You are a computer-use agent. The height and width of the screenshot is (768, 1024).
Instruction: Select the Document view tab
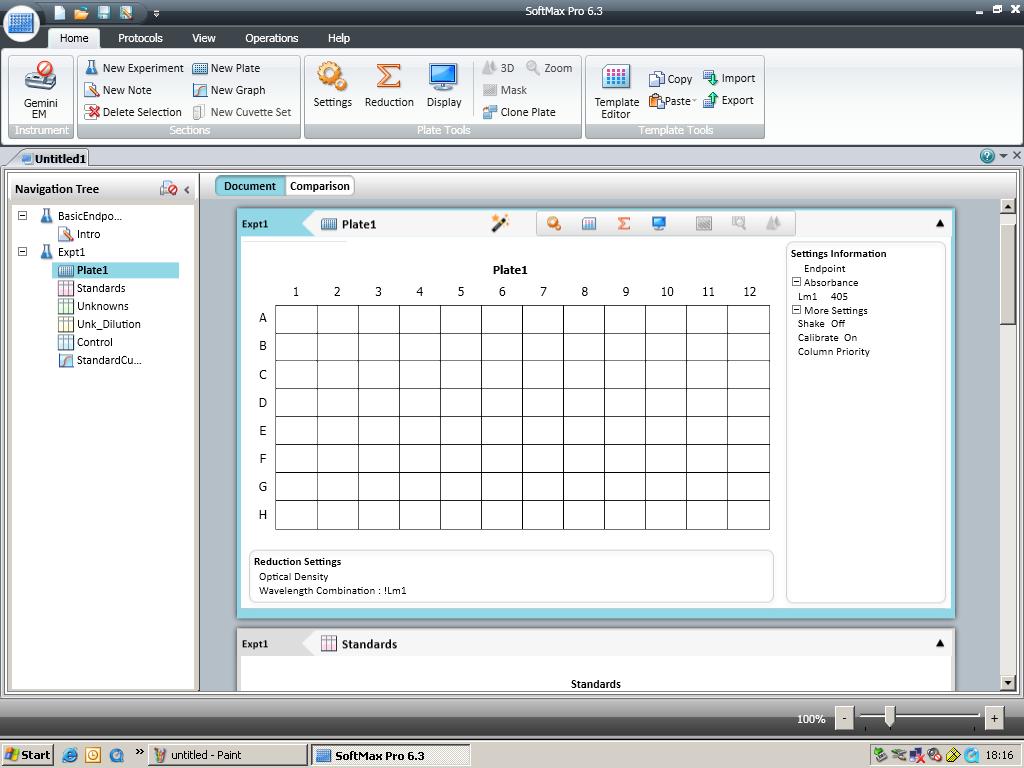coord(250,186)
